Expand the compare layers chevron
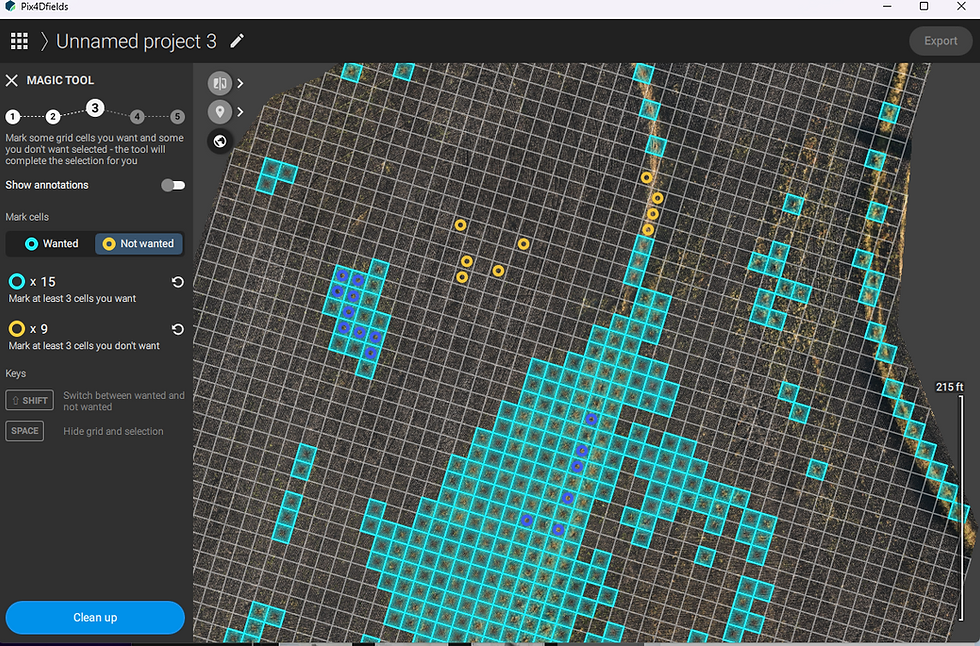This screenshot has width=980, height=646. point(240,83)
